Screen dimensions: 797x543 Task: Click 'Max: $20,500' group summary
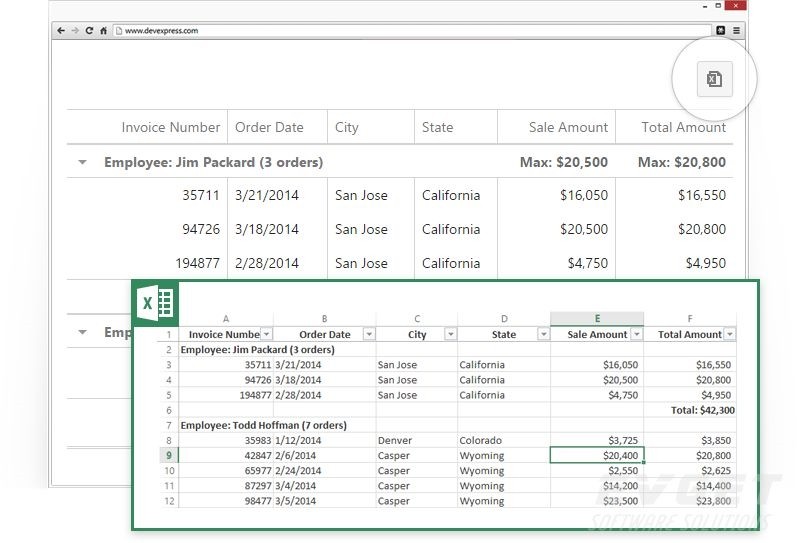[x=564, y=162]
